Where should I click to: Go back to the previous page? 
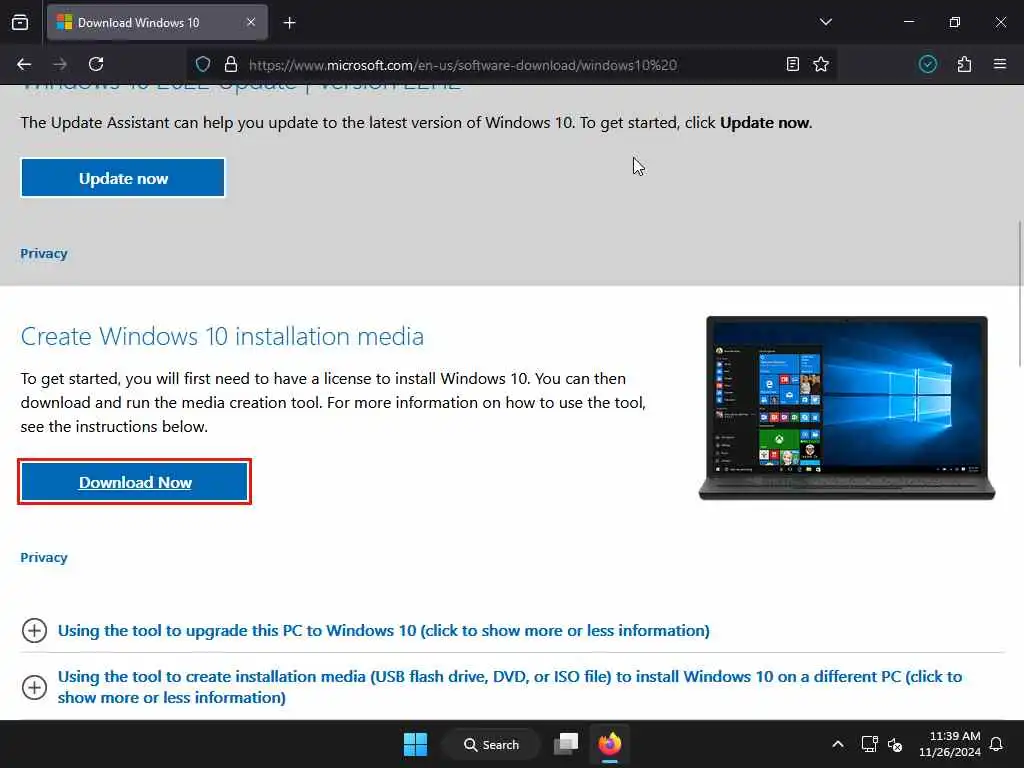pos(24,64)
